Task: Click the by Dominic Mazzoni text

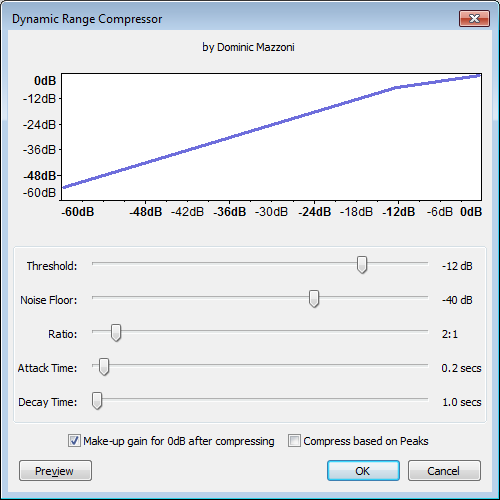Action: point(248,47)
